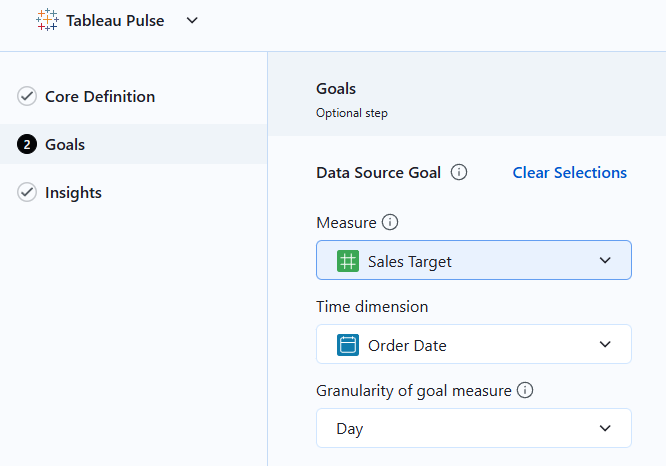Click the step 2 Goals number badge
Screen dimensions: 666x466
point(27,144)
